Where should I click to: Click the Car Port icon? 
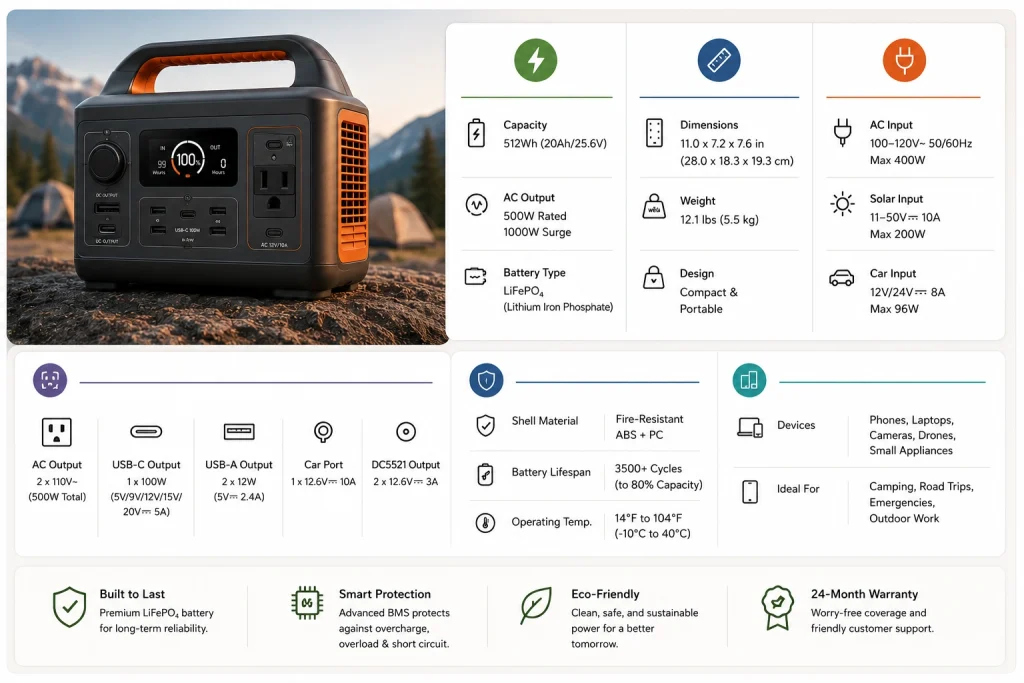click(323, 432)
